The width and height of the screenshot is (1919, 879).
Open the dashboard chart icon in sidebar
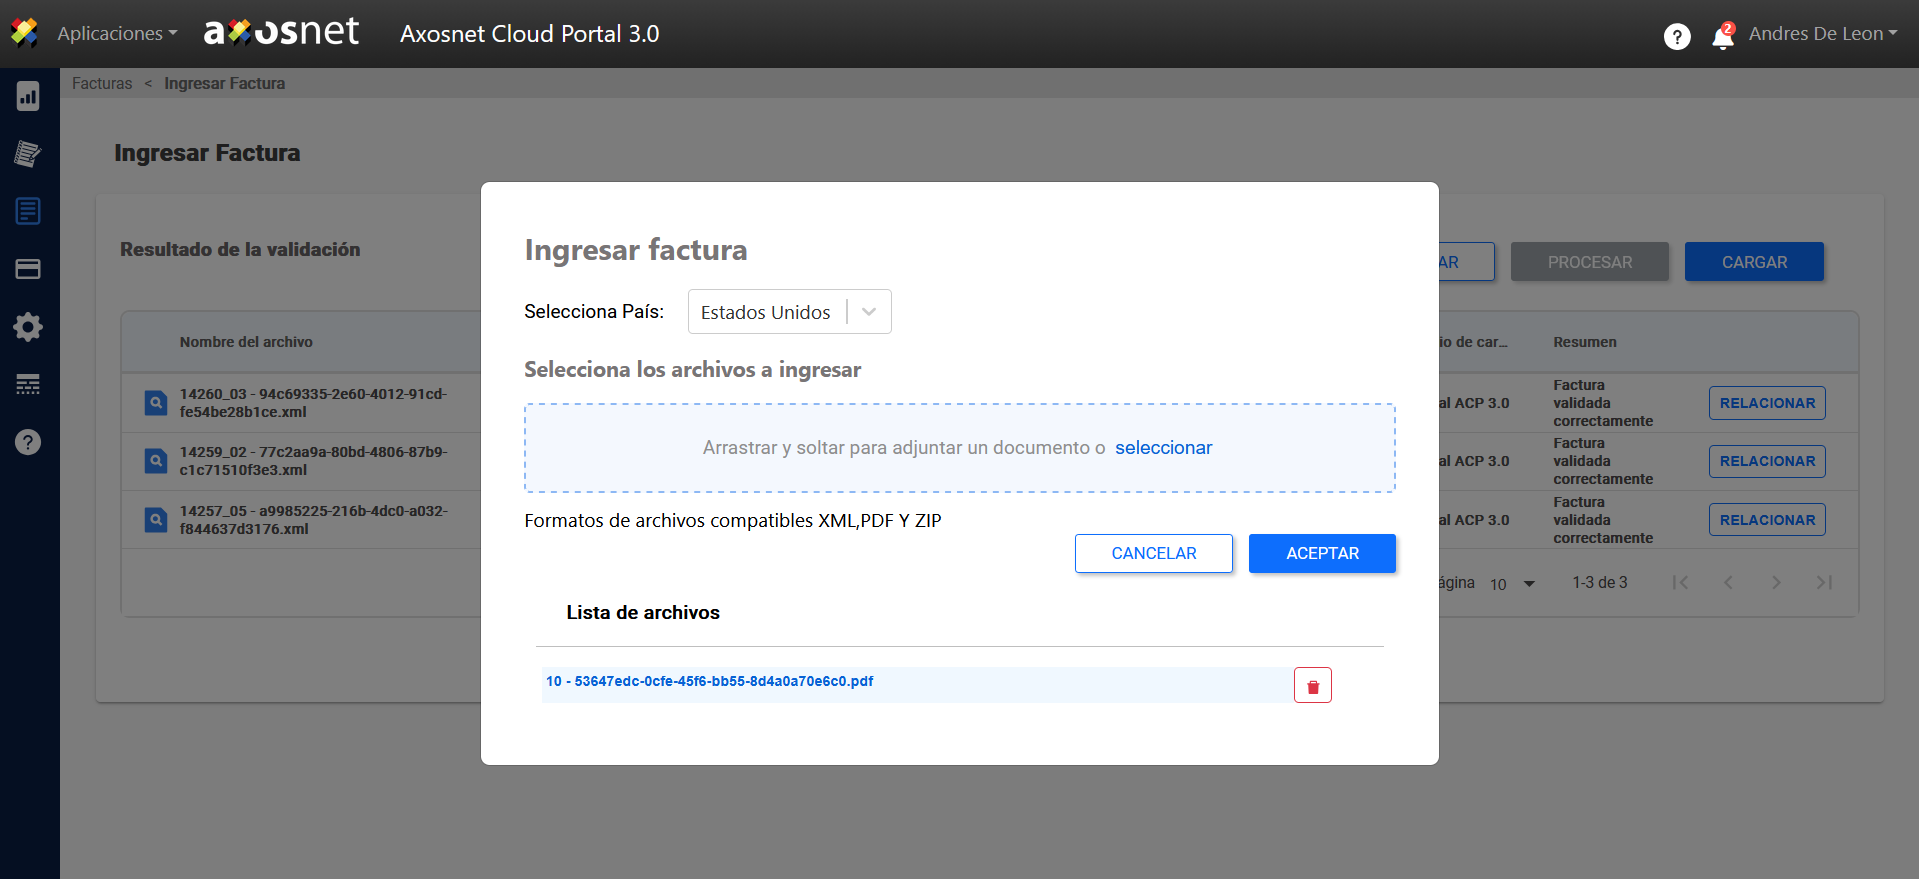tap(28, 96)
